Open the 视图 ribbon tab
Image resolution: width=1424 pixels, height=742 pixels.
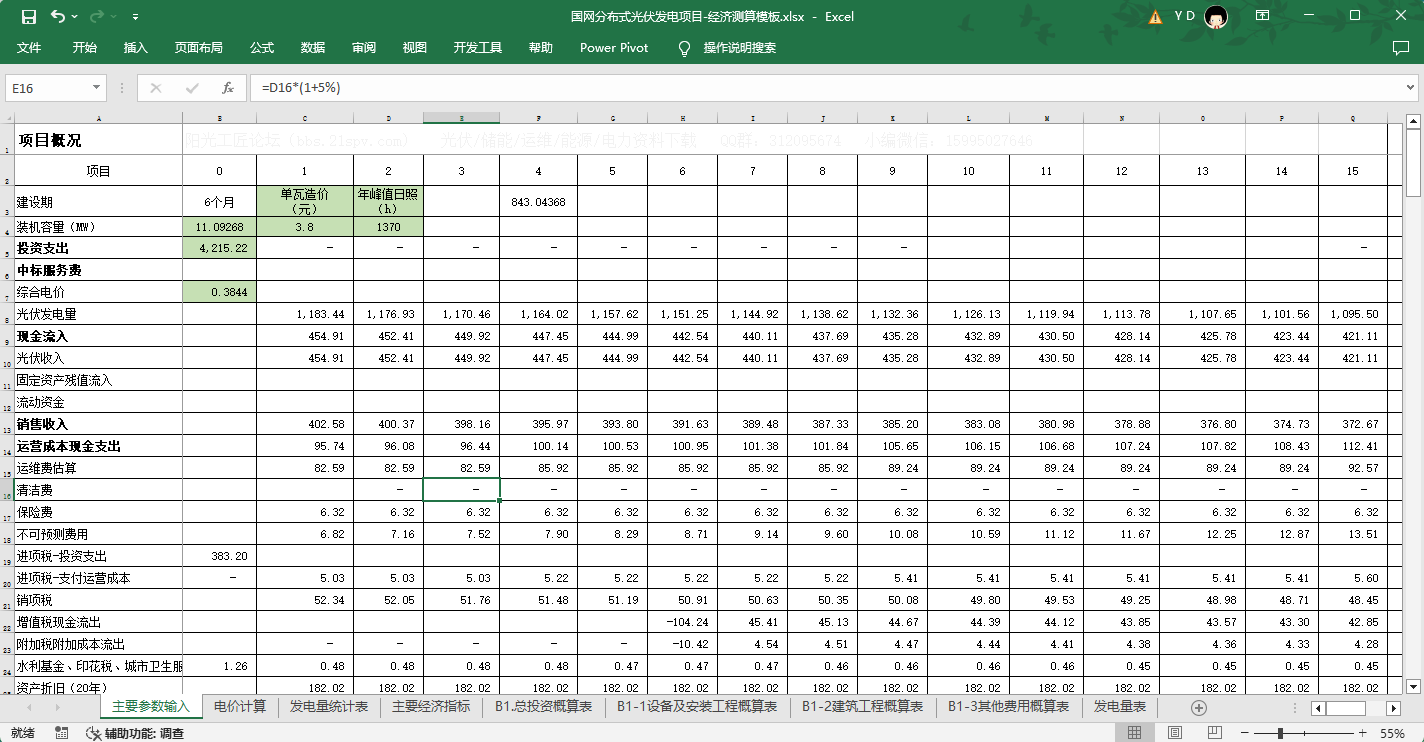pyautogui.click(x=415, y=47)
